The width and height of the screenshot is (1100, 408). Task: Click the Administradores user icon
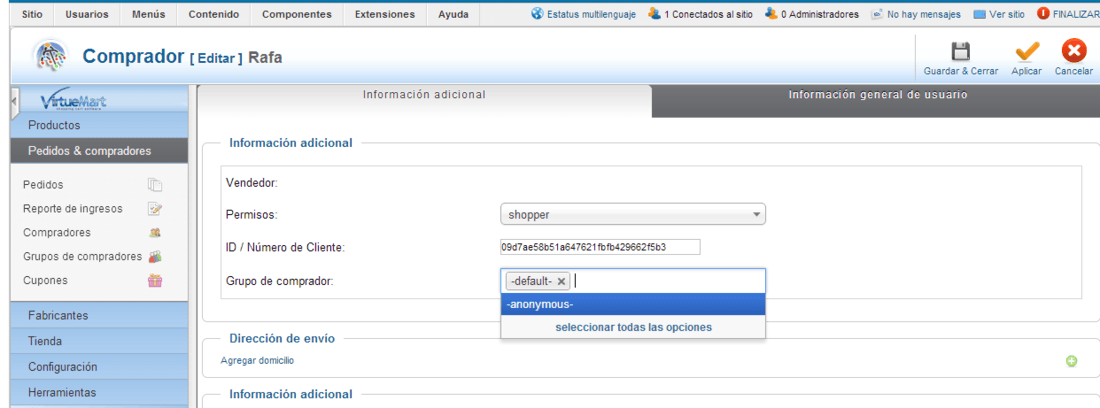(771, 13)
